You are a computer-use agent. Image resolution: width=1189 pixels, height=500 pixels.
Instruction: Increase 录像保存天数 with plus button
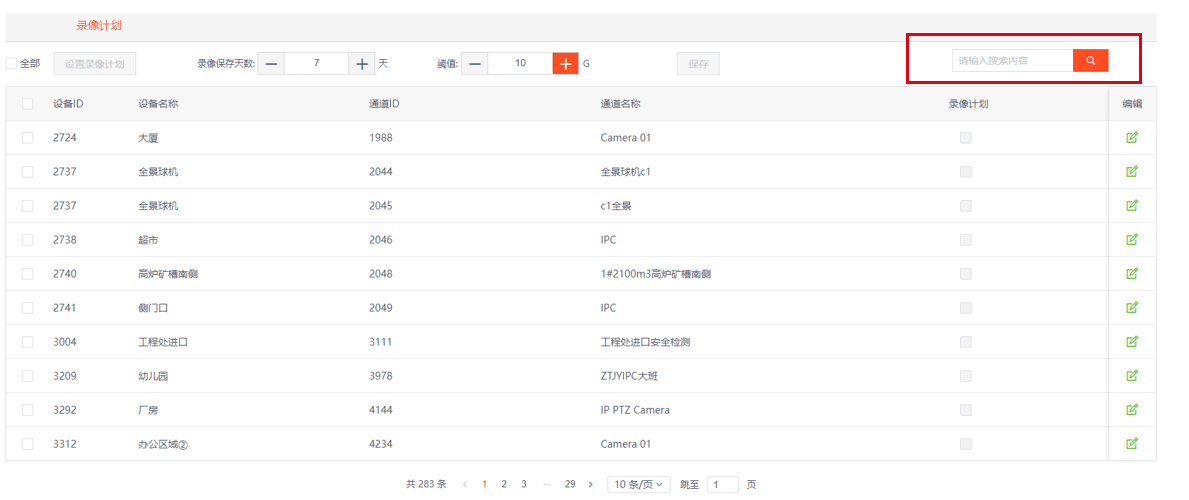(x=362, y=64)
